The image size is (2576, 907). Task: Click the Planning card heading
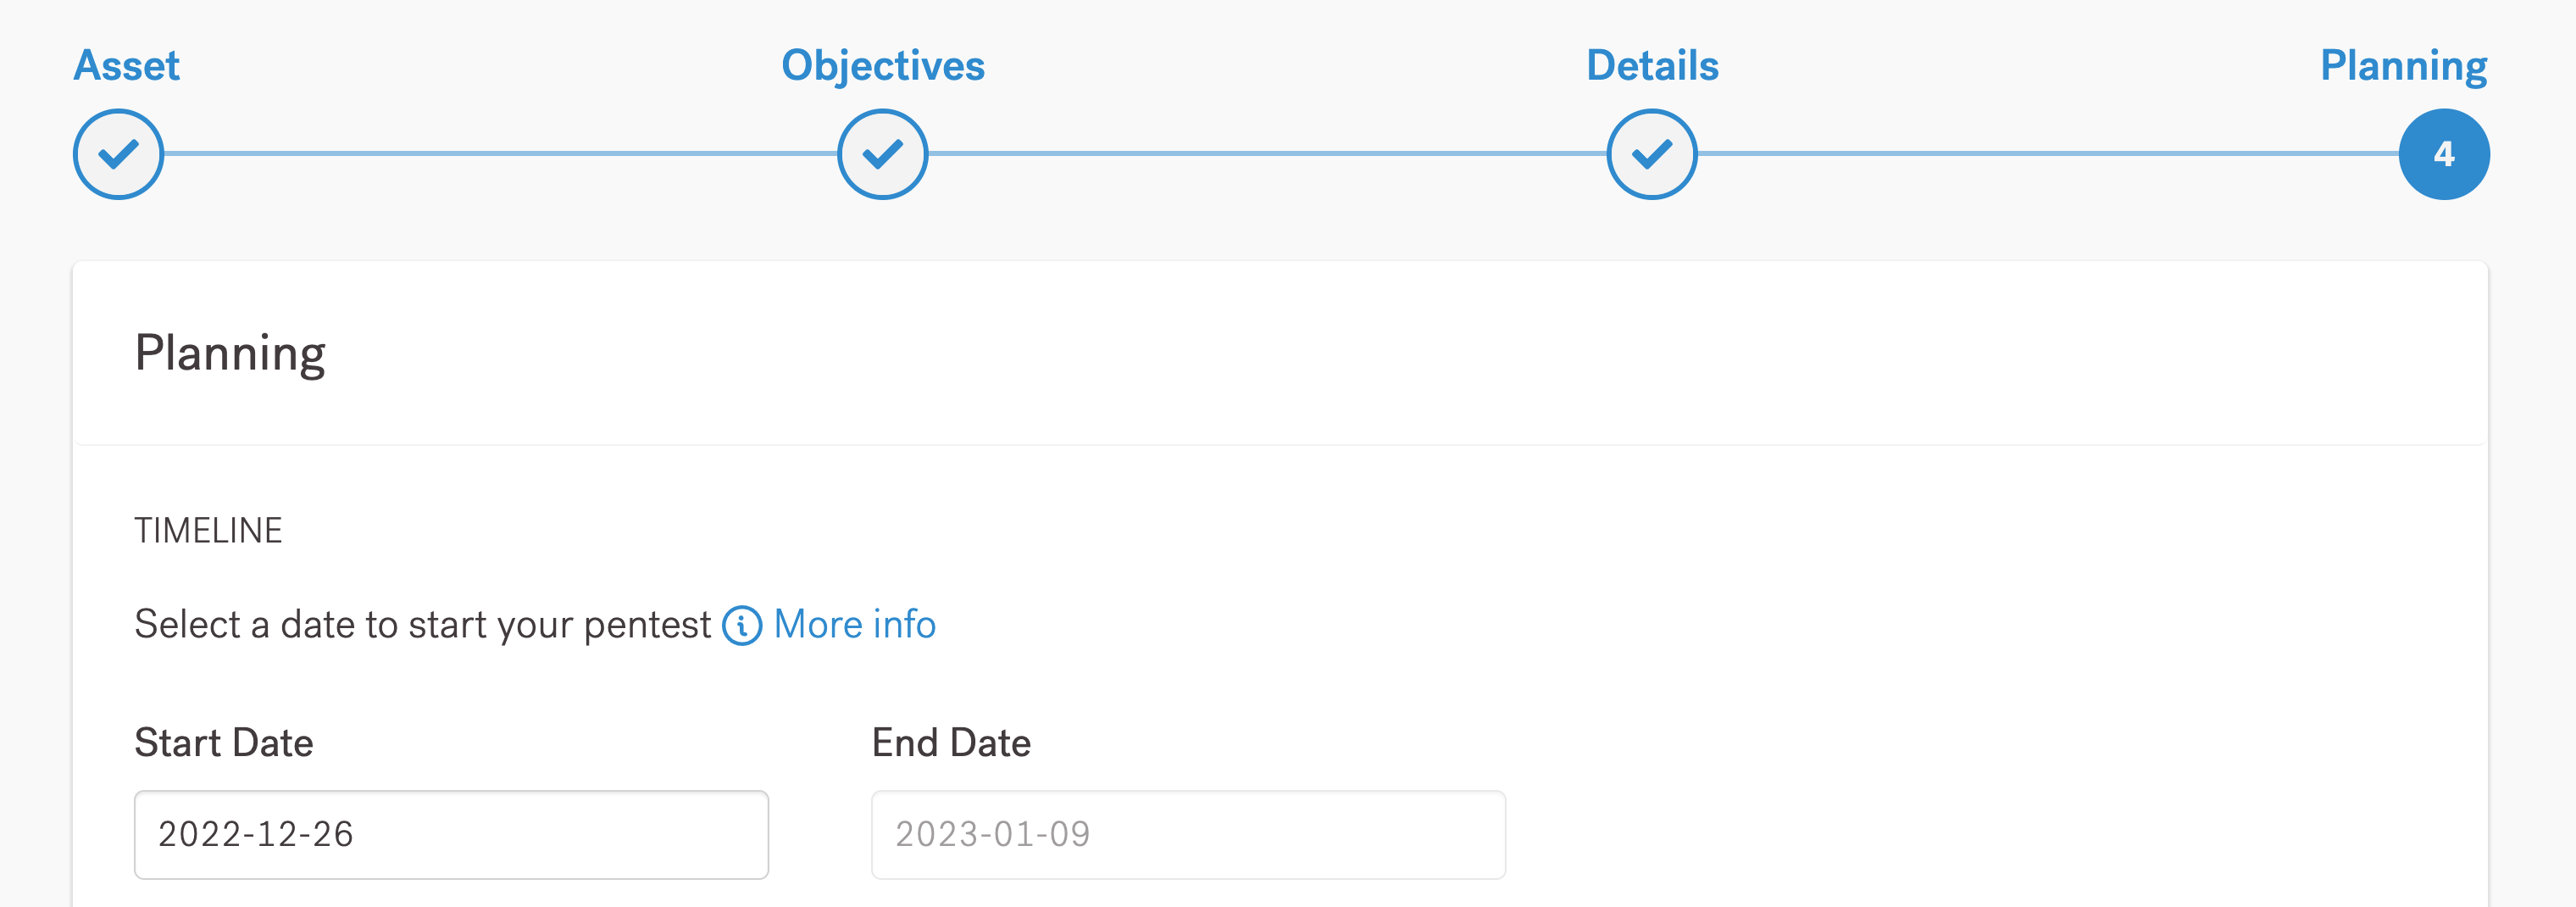pyautogui.click(x=230, y=353)
